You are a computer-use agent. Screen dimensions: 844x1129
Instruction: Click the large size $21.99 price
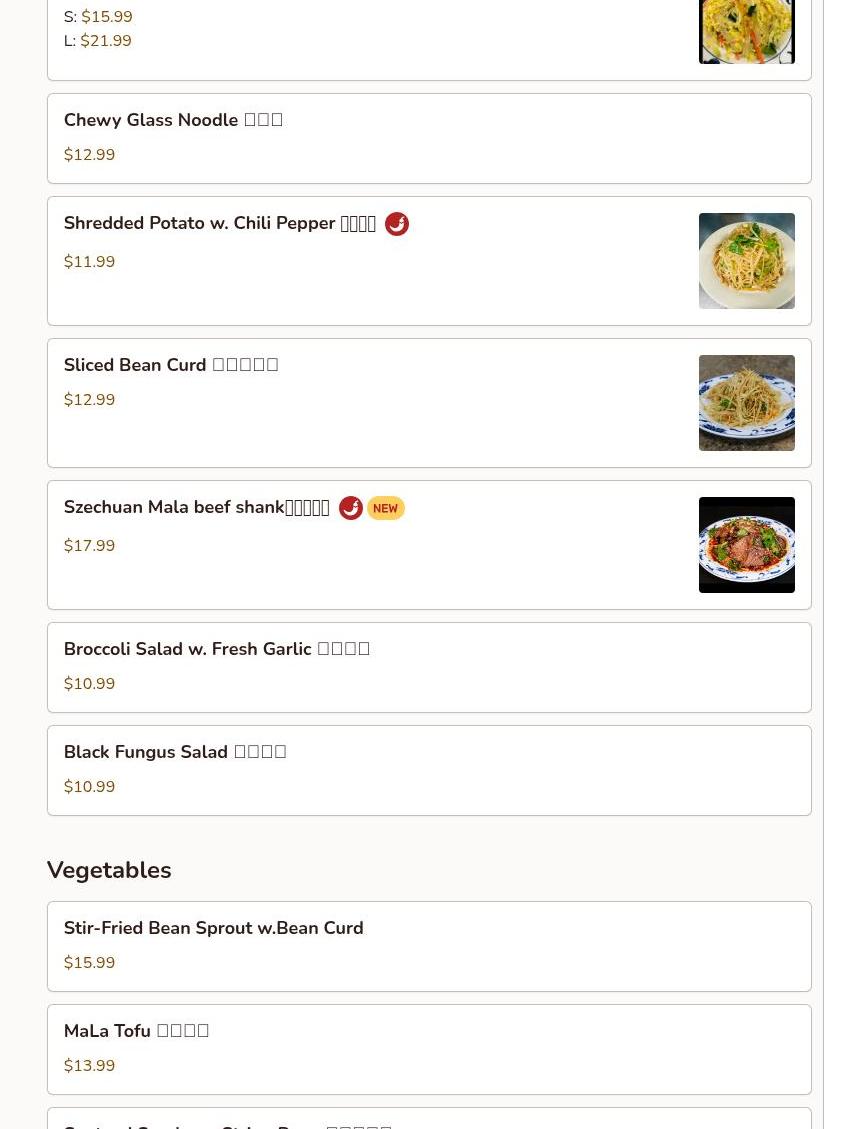click(x=106, y=40)
